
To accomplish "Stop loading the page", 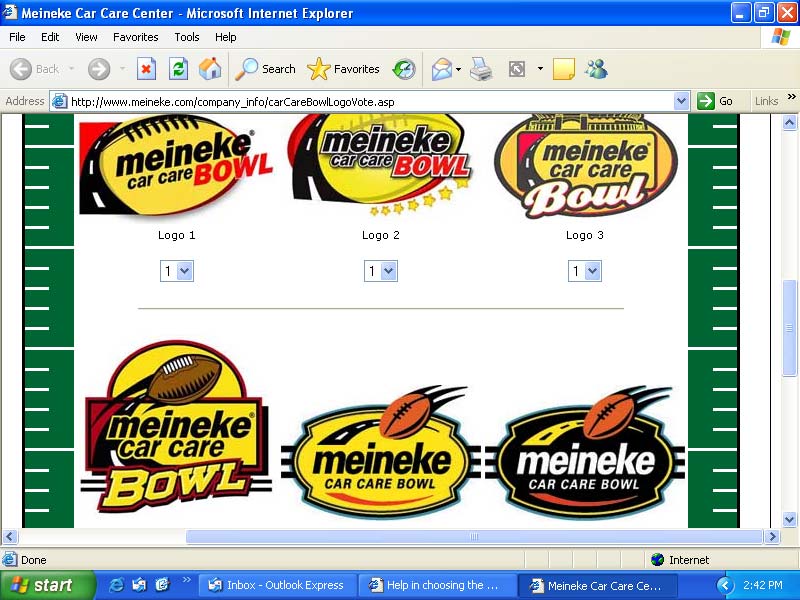I will [x=146, y=69].
